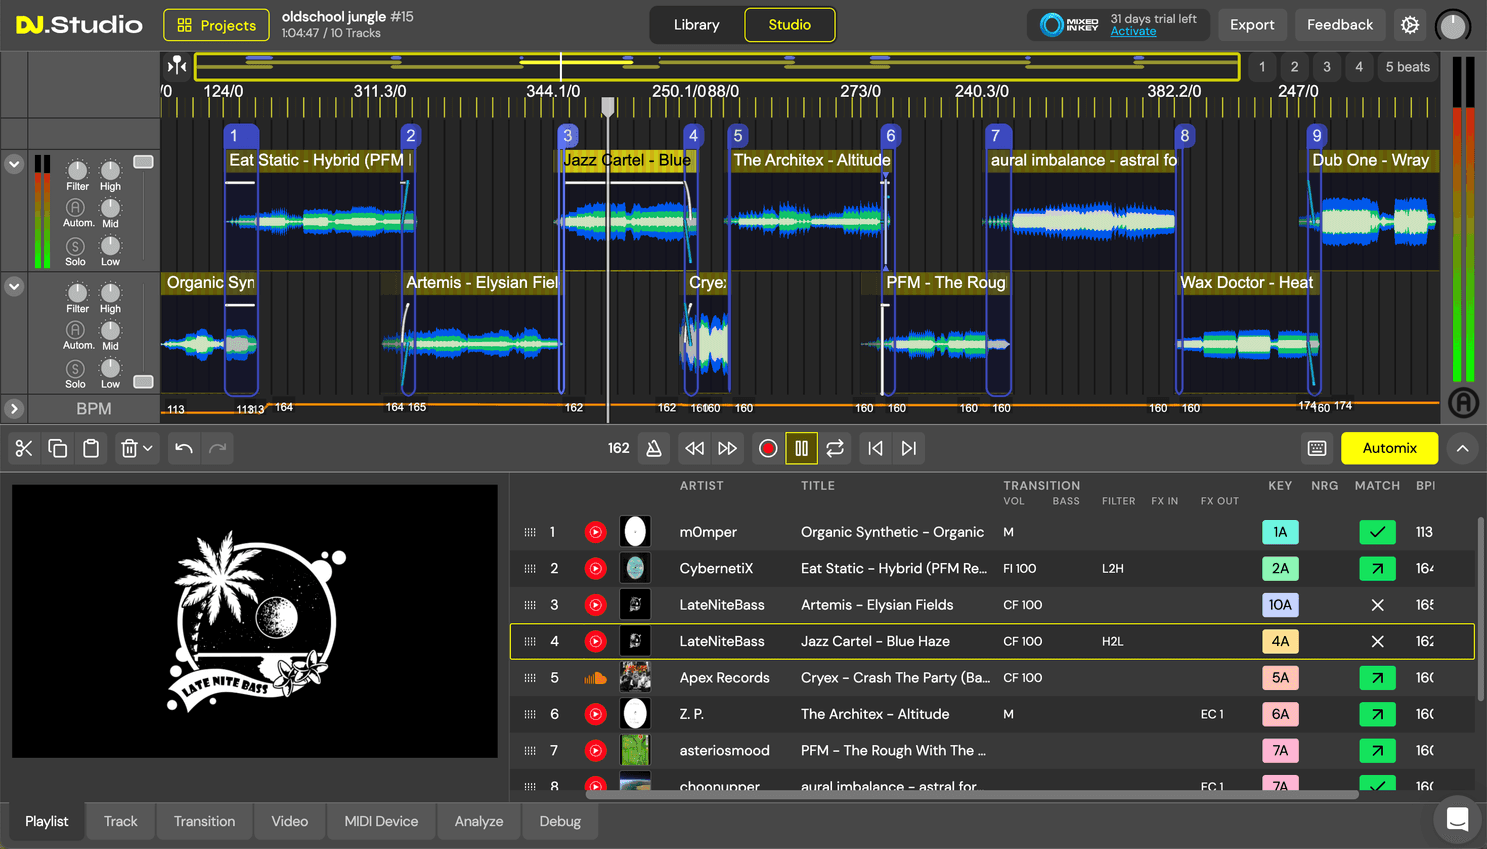
Task: Click the Export button
Action: pyautogui.click(x=1252, y=24)
